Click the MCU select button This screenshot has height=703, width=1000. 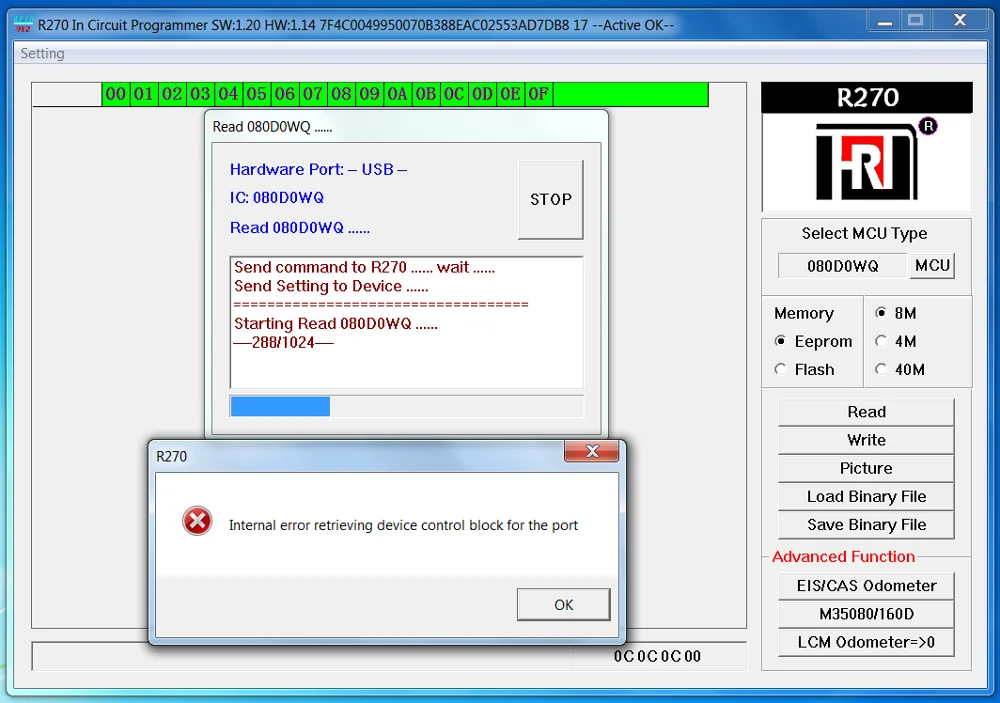[x=932, y=265]
